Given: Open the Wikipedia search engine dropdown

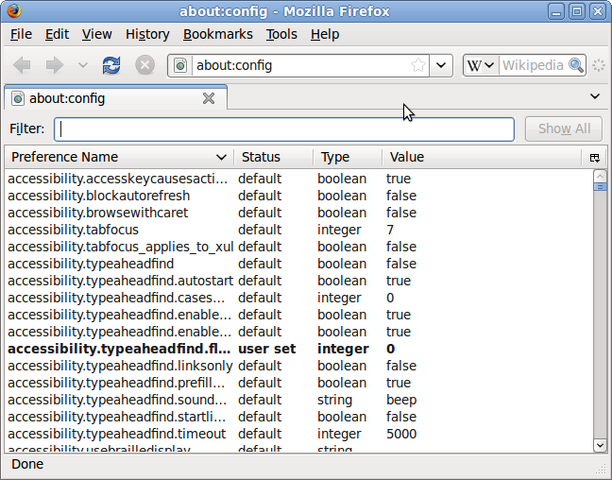Looking at the screenshot, I should pos(481,65).
